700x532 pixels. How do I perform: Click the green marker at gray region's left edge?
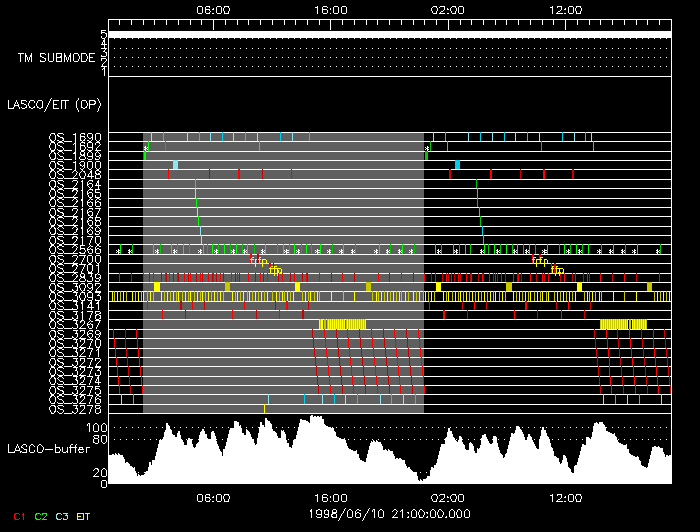coord(146,152)
